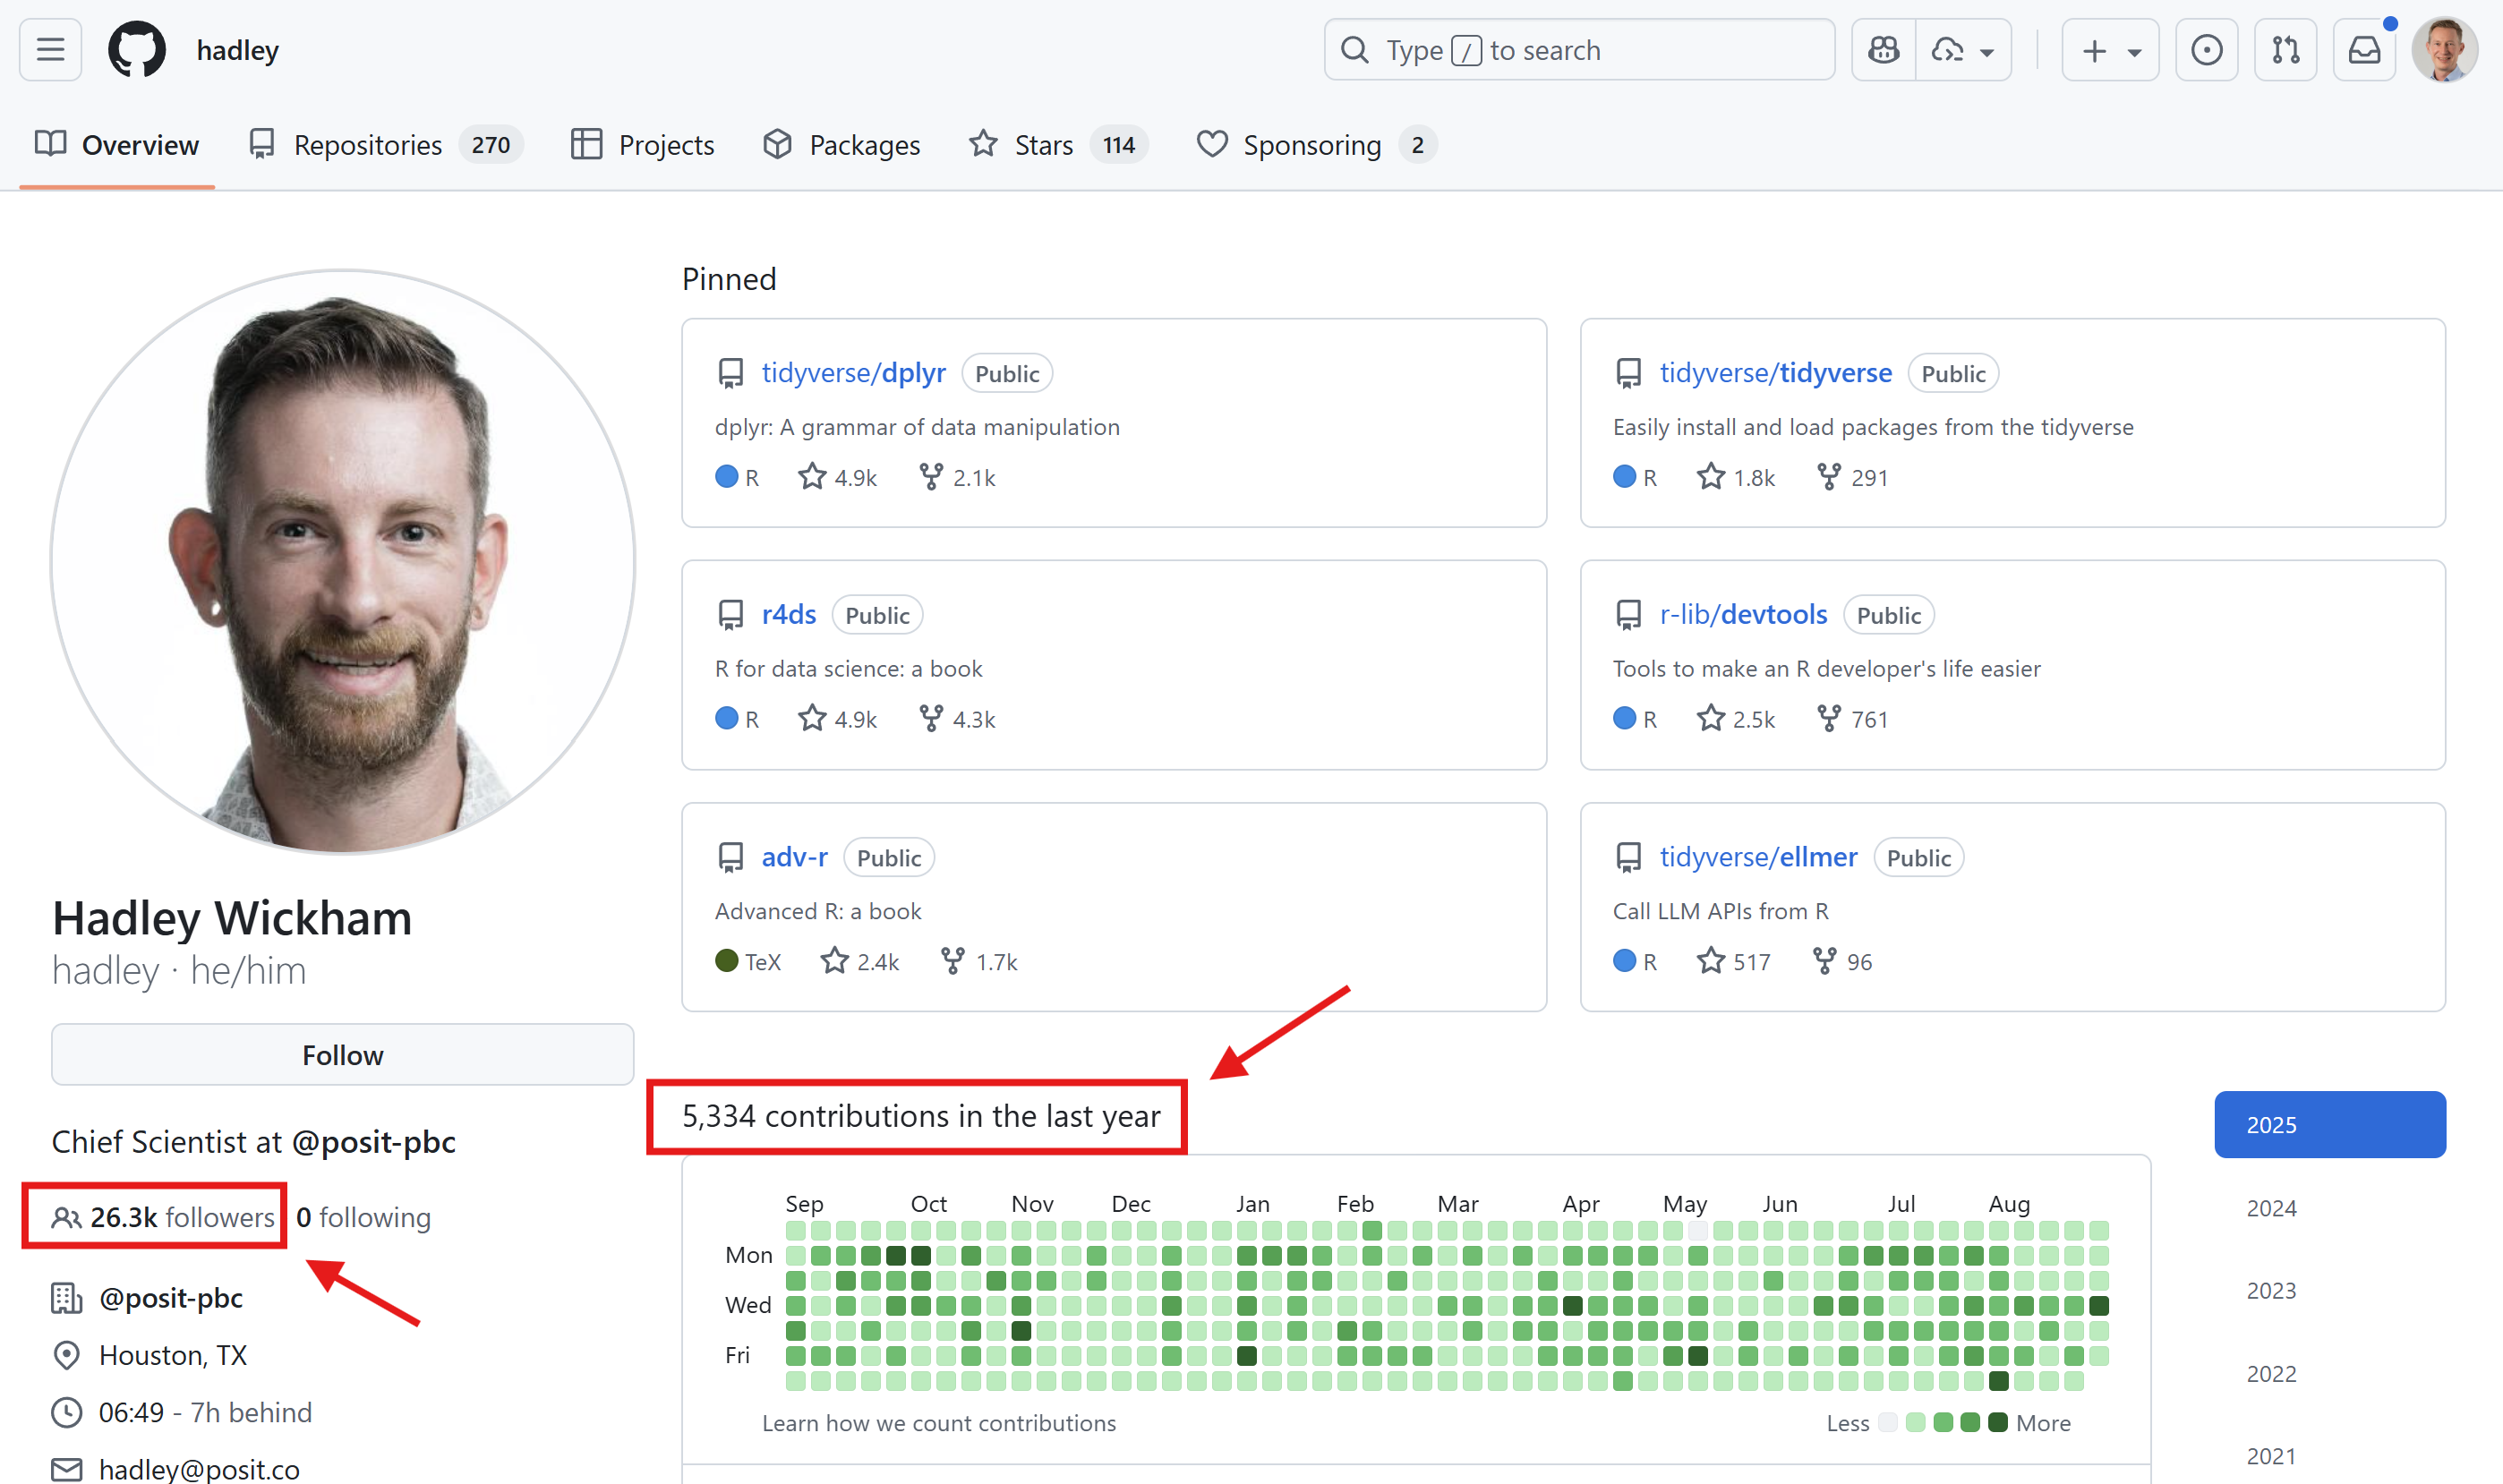Open the Pull requests icon in header
2503x1484 pixels.
click(2285, 50)
